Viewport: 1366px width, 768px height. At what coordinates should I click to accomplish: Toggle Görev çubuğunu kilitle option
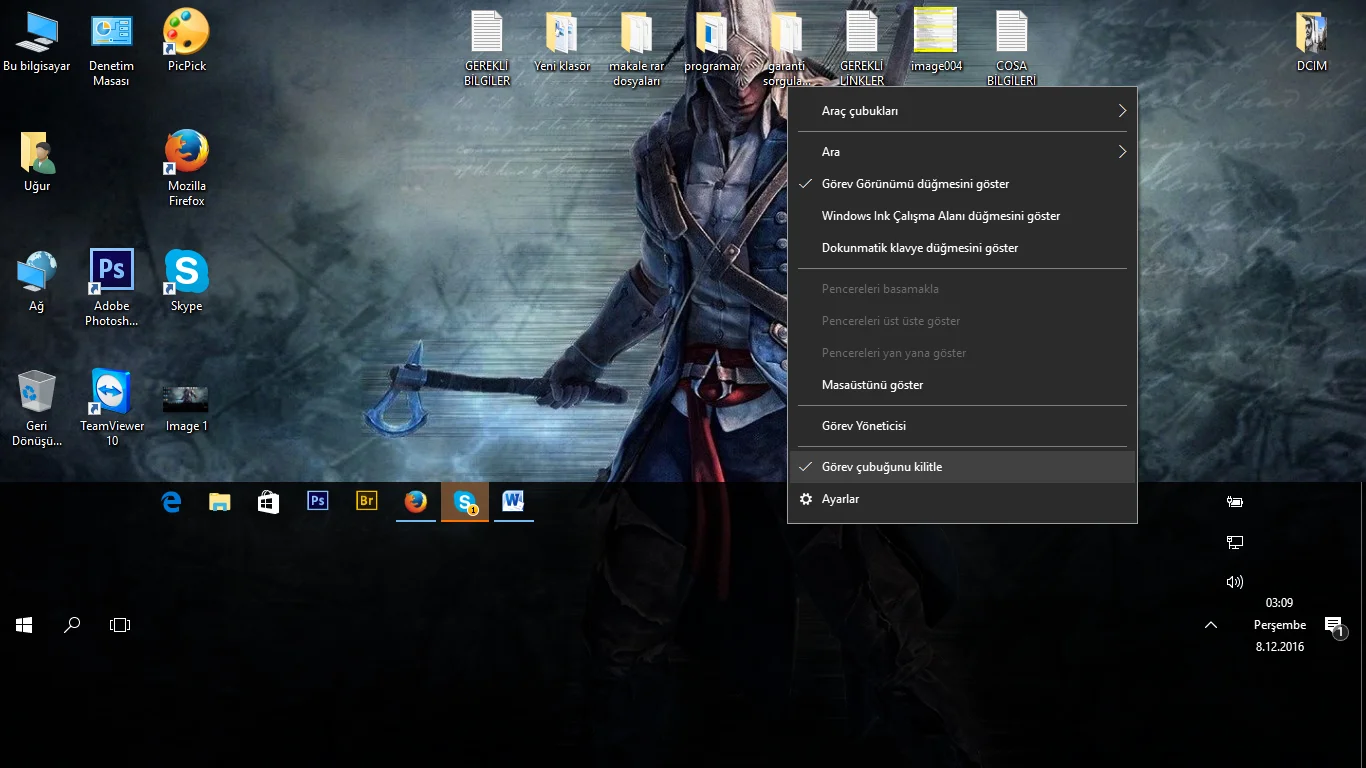[881, 467]
